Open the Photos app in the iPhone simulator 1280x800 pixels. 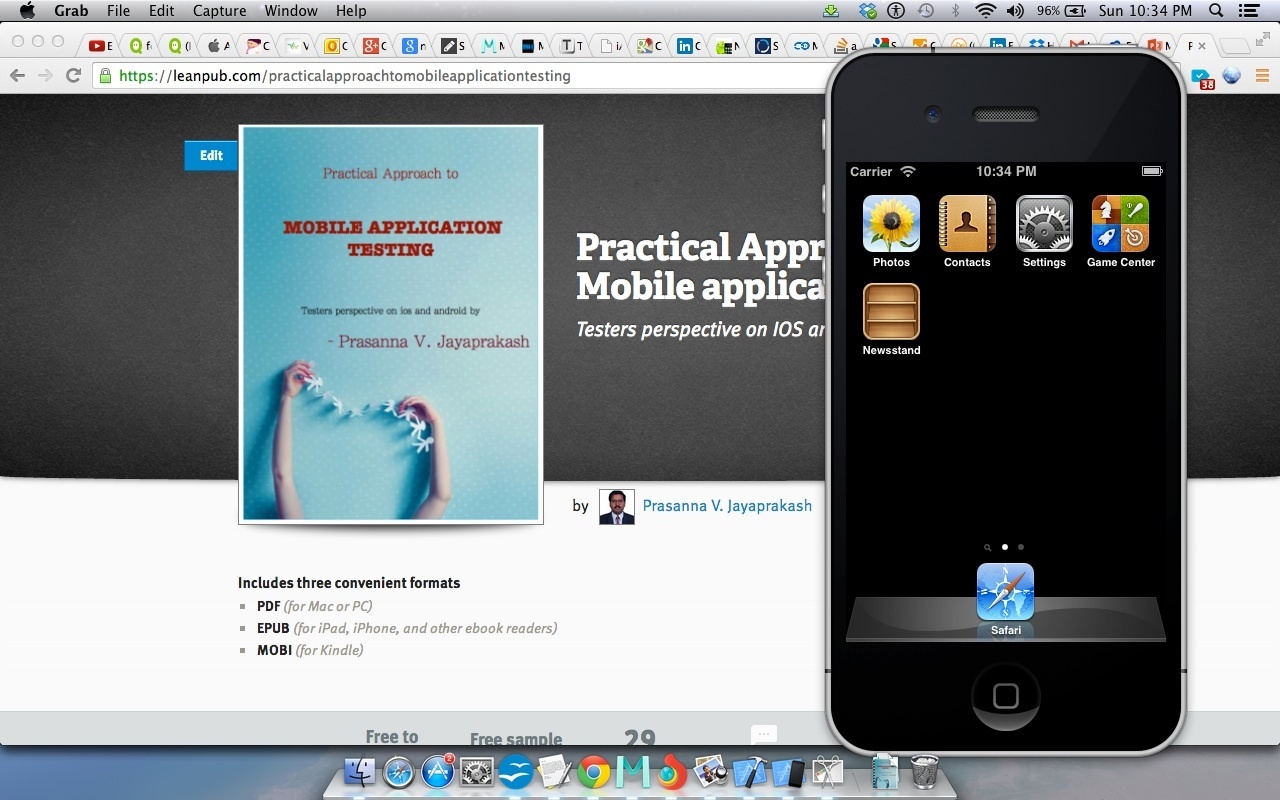(890, 222)
